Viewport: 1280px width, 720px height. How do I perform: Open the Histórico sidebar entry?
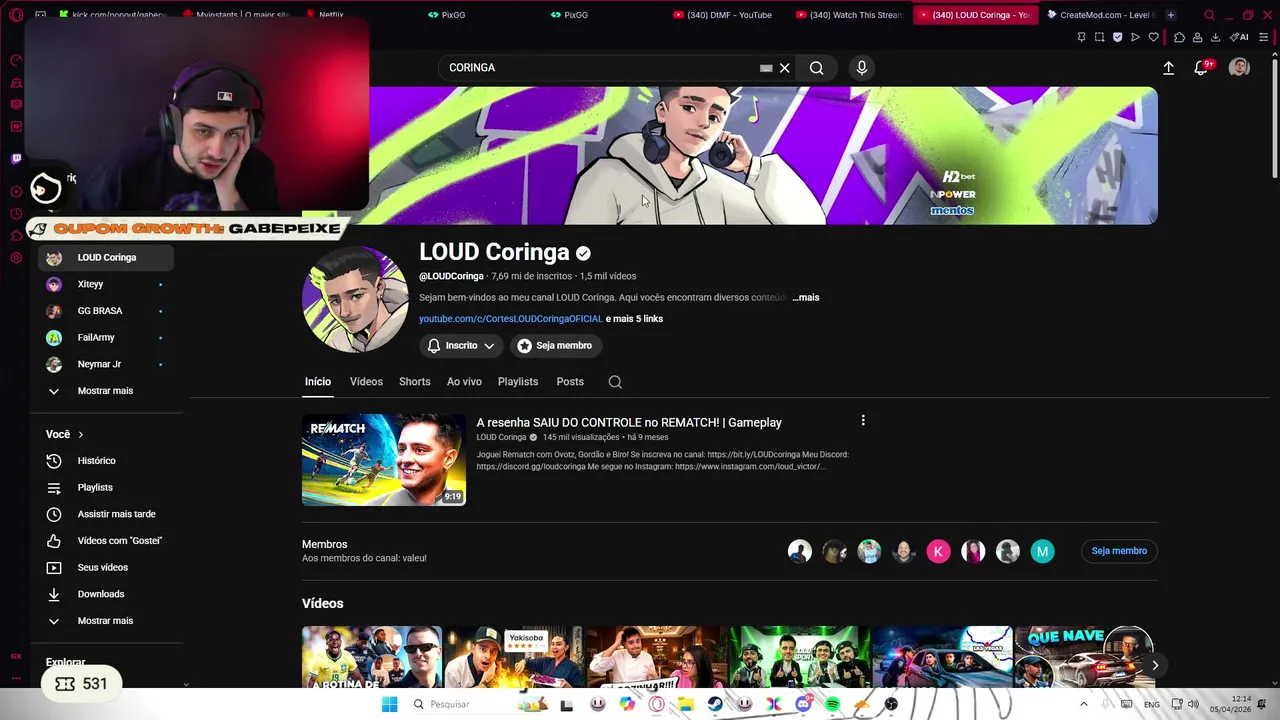(x=106, y=461)
